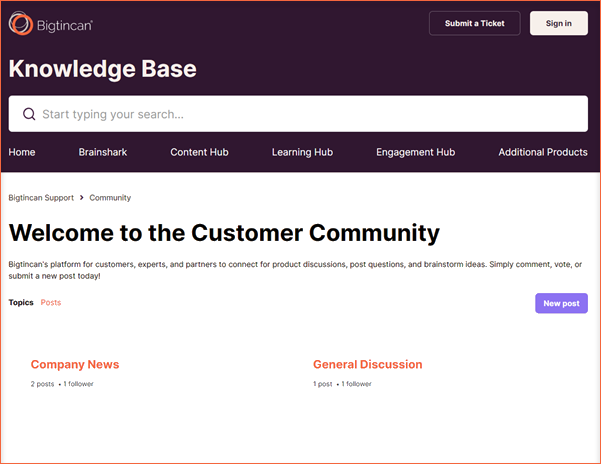601x464 pixels.
Task: Go to Content Hub in the navigation
Action: [199, 152]
